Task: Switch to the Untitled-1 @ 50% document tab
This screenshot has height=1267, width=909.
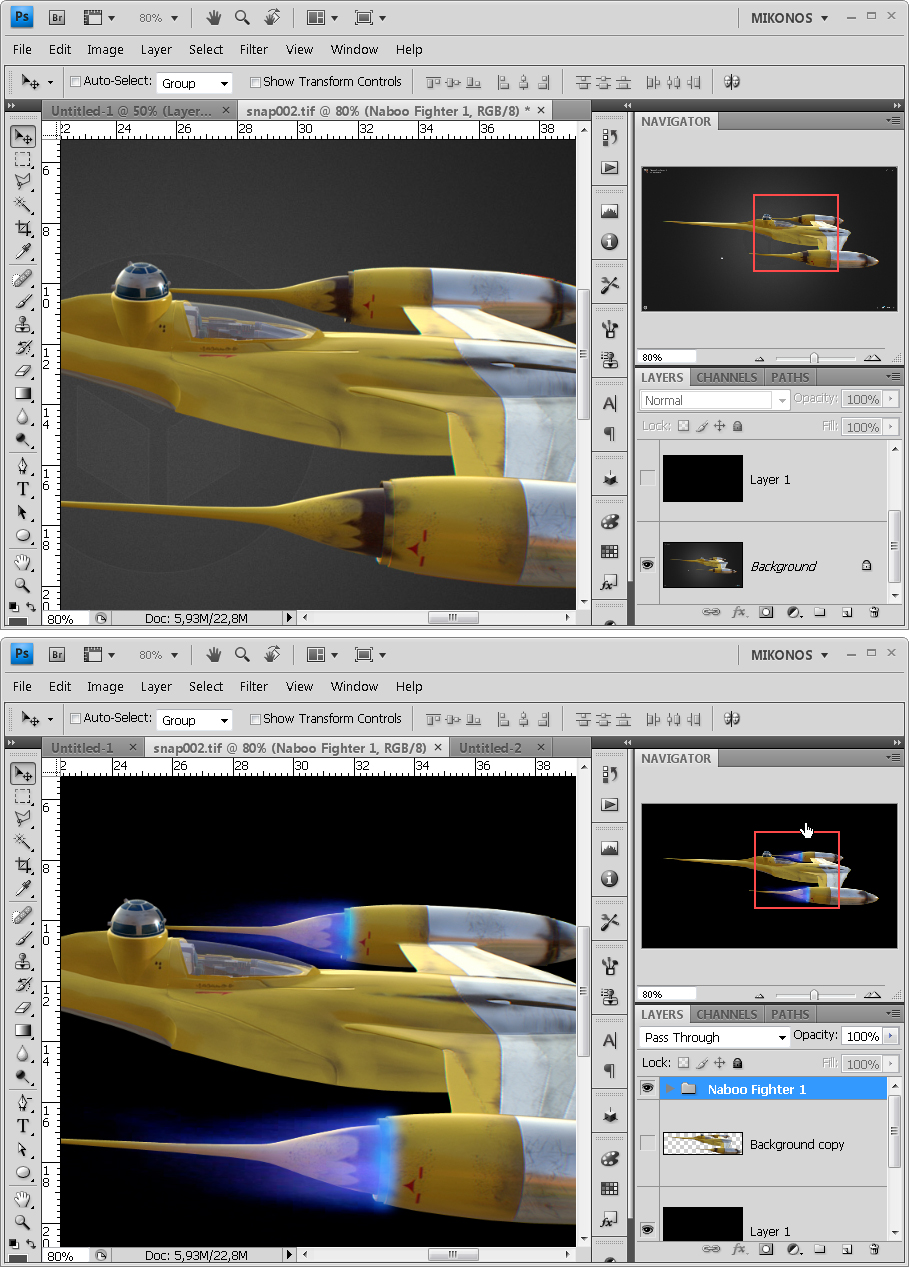Action: (x=131, y=111)
